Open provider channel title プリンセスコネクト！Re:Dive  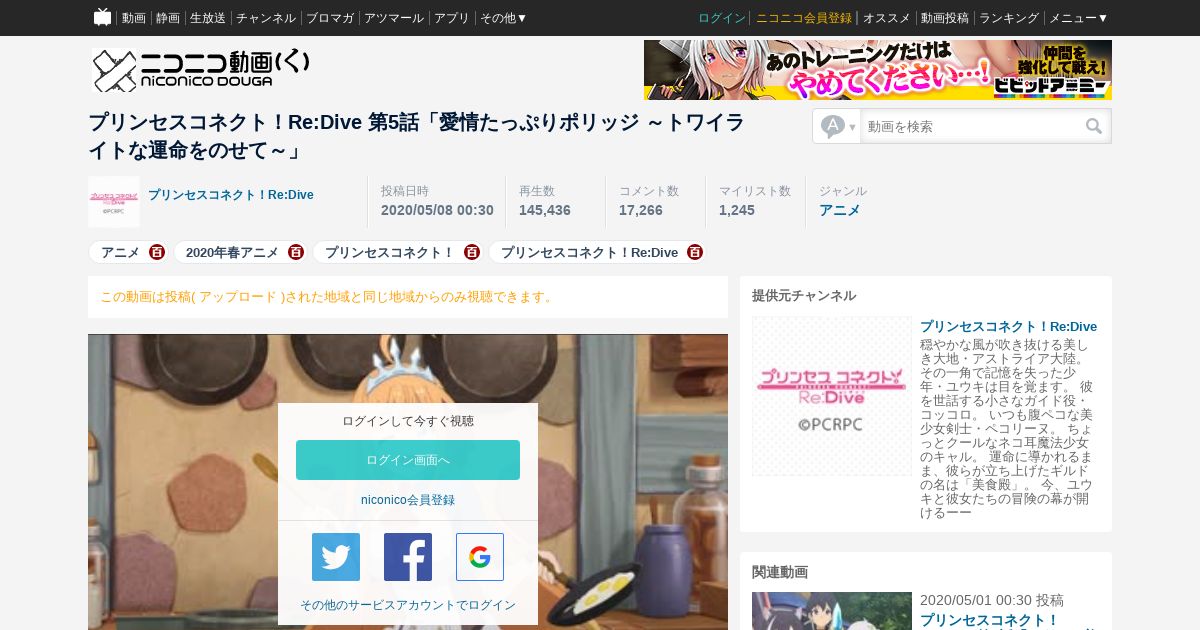click(1008, 327)
